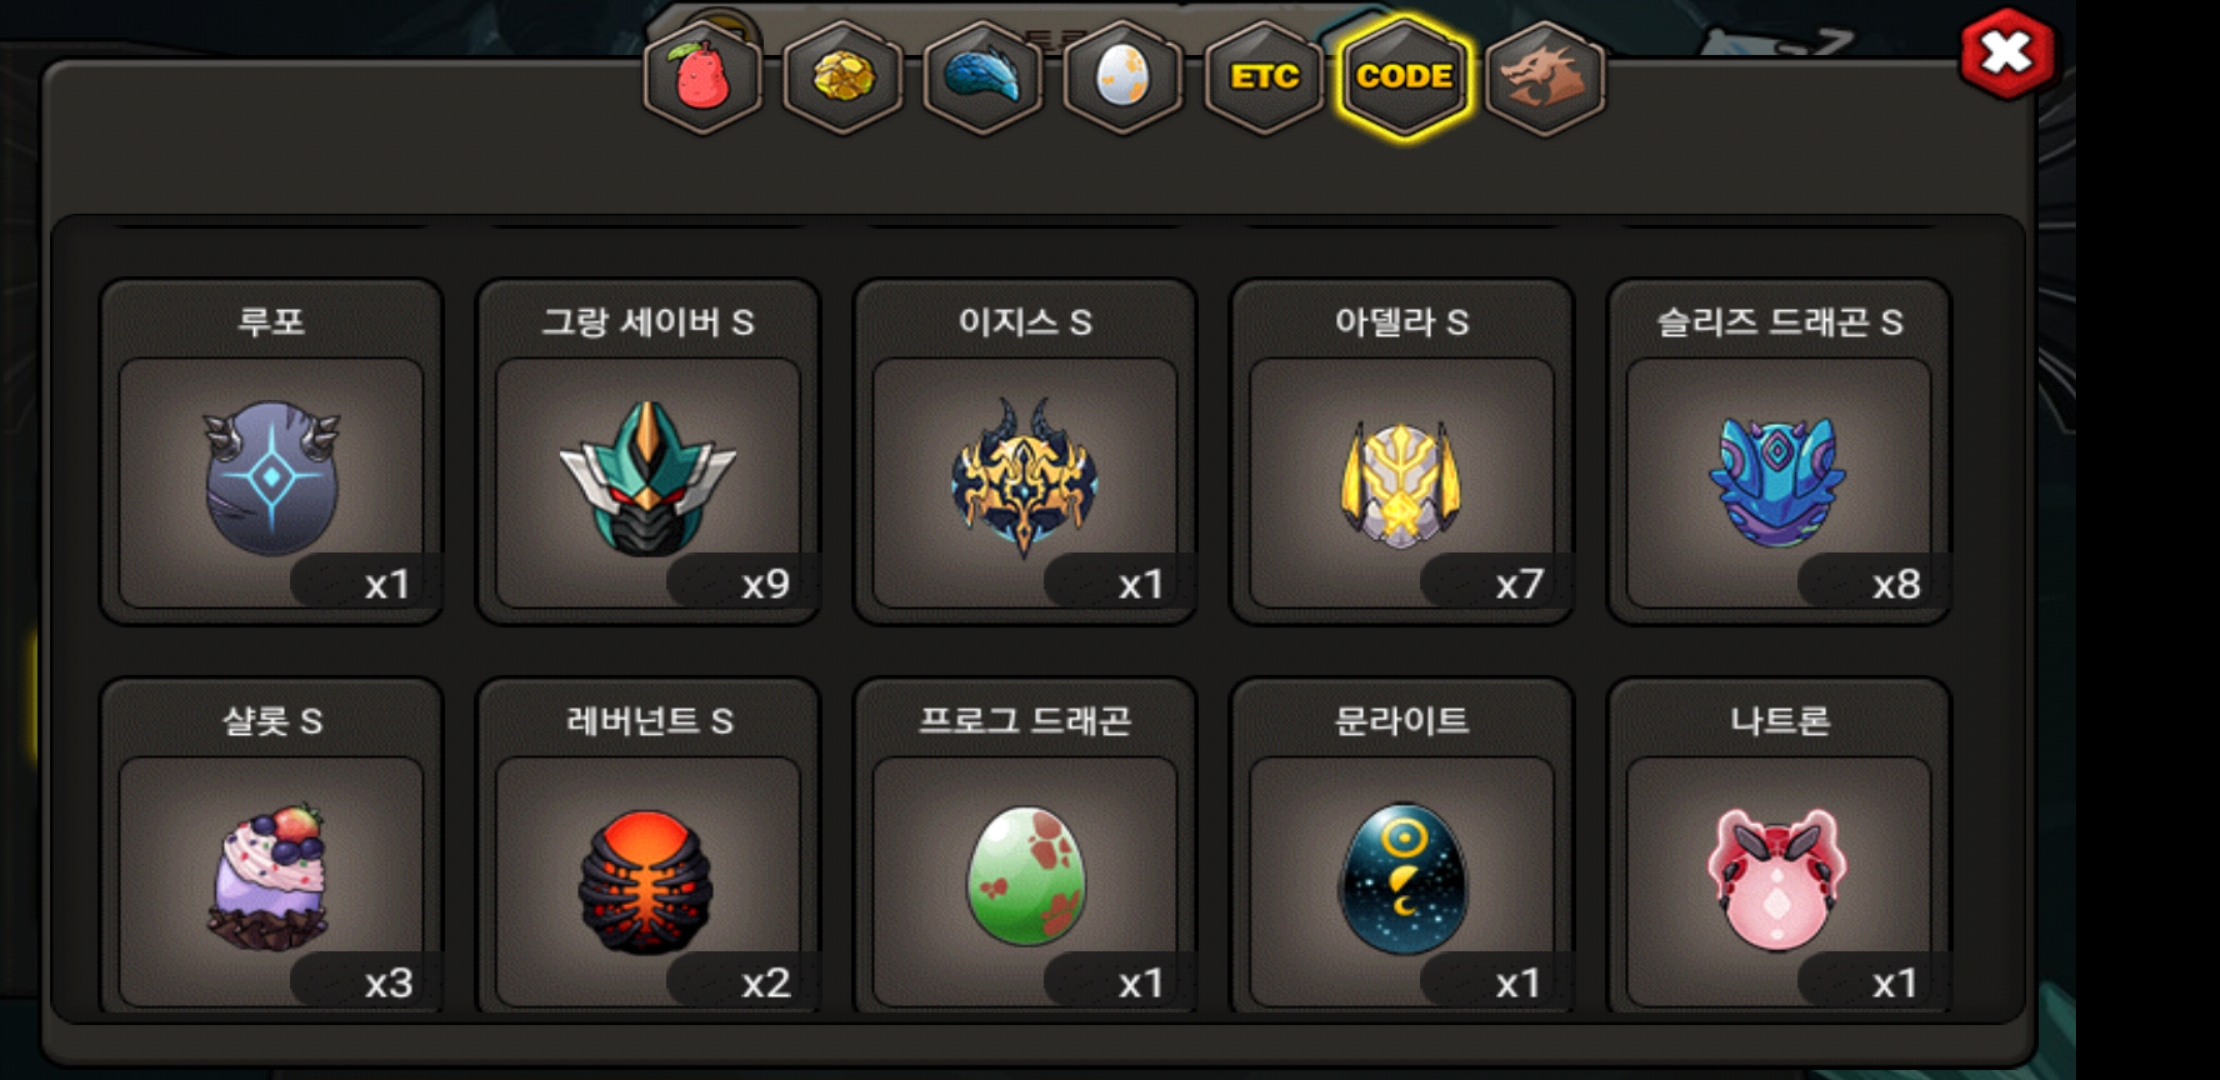Open the red fruit food tab
Image resolution: width=2220 pixels, height=1080 pixels.
[x=703, y=77]
